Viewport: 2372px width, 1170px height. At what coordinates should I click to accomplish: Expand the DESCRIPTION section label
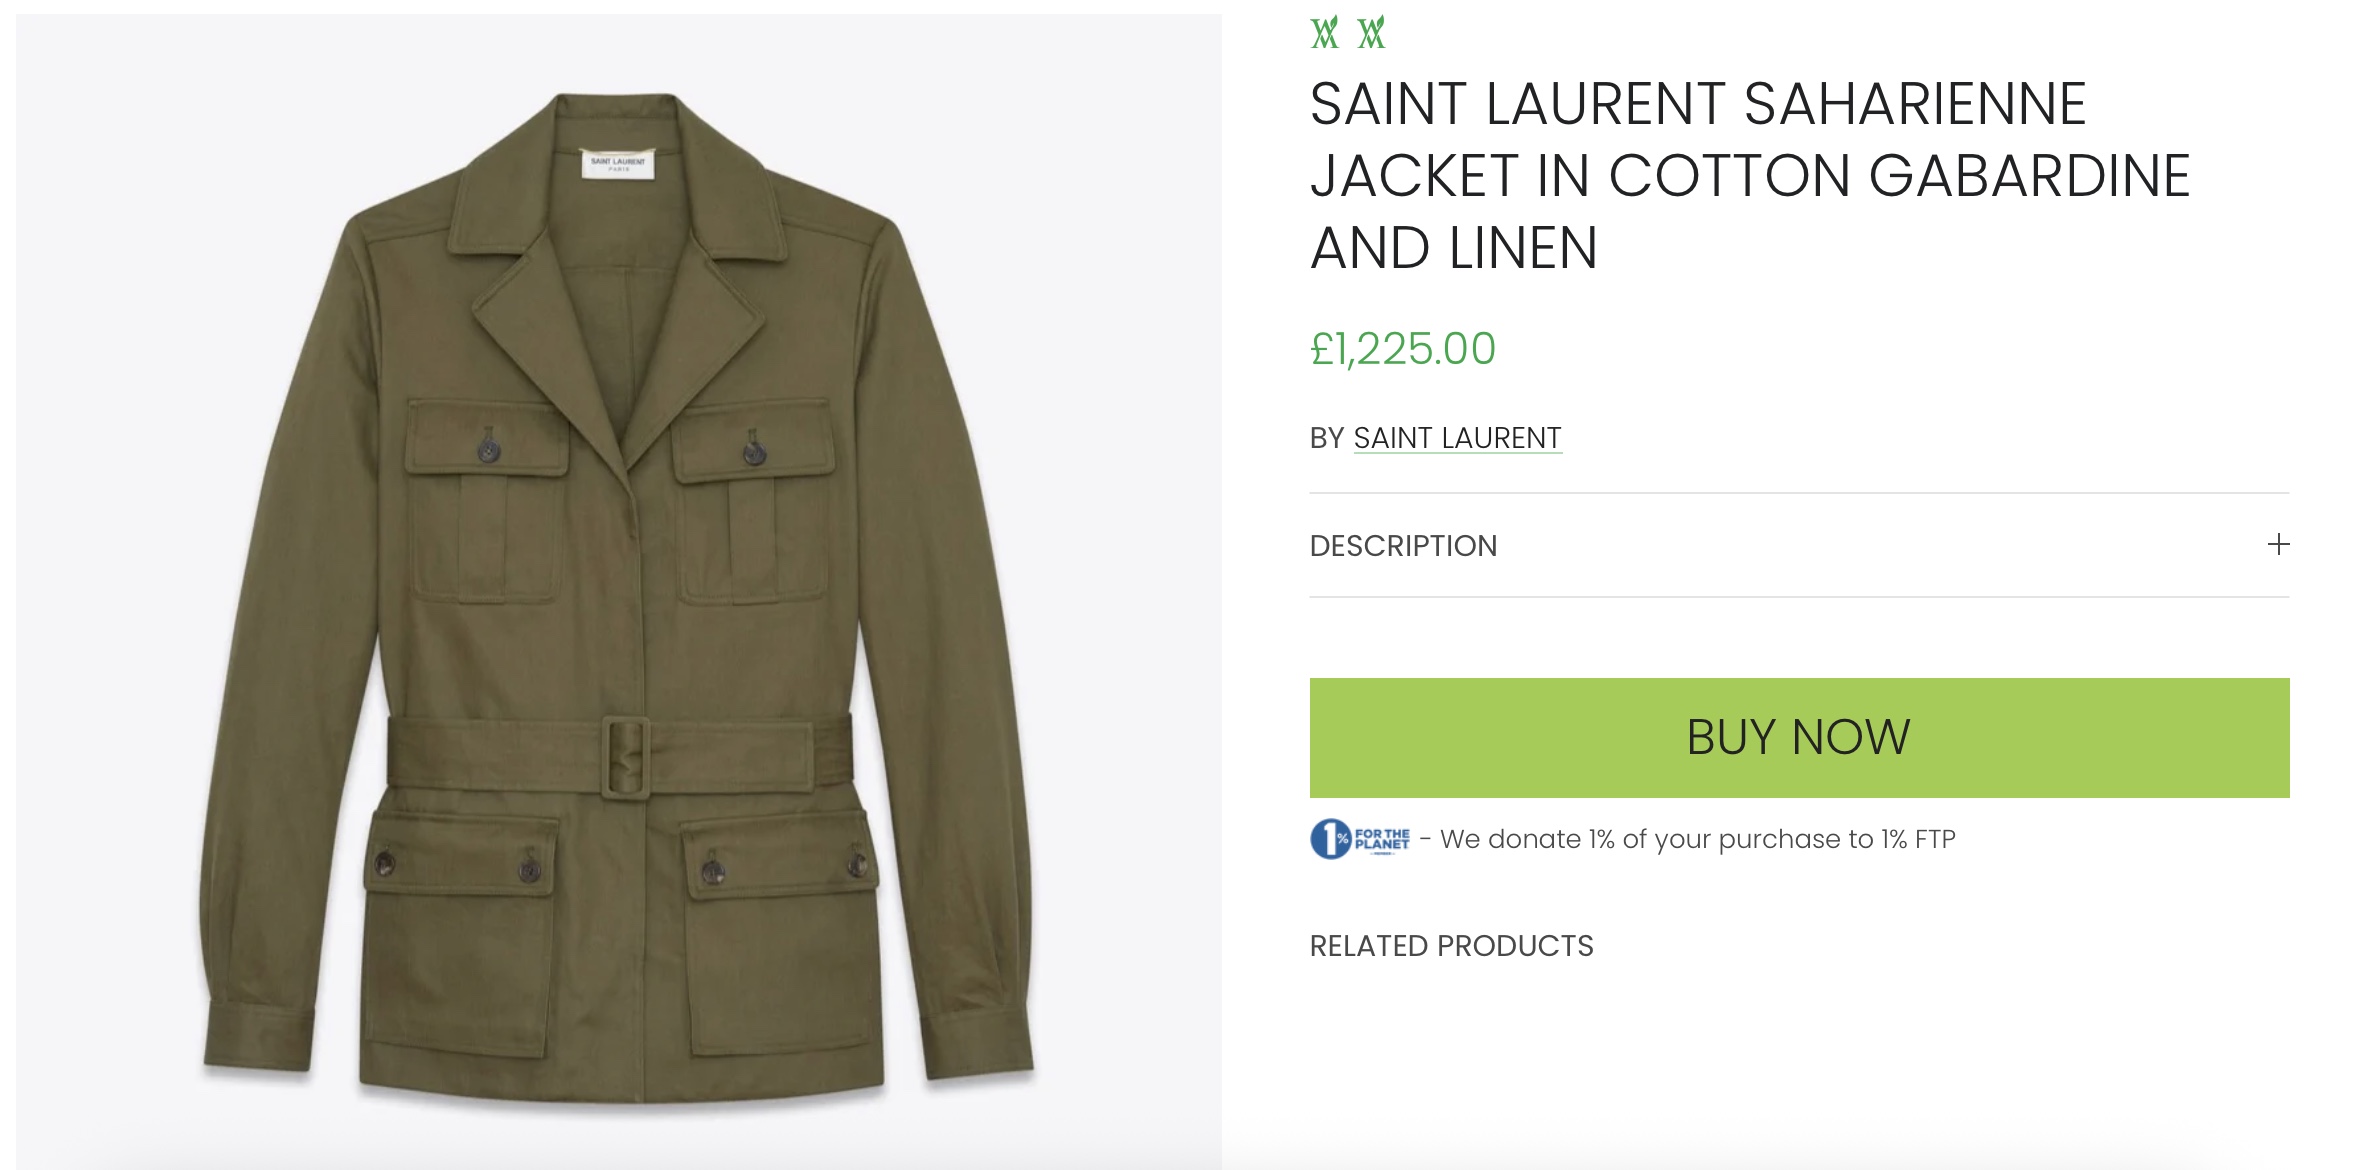click(1403, 546)
